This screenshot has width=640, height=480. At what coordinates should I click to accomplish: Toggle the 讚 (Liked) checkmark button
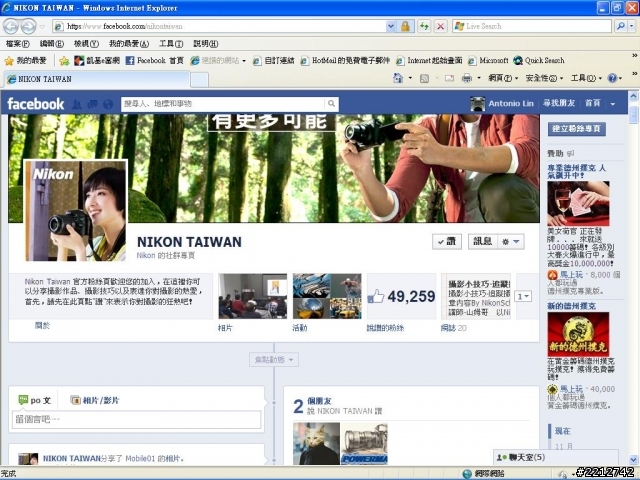click(447, 242)
